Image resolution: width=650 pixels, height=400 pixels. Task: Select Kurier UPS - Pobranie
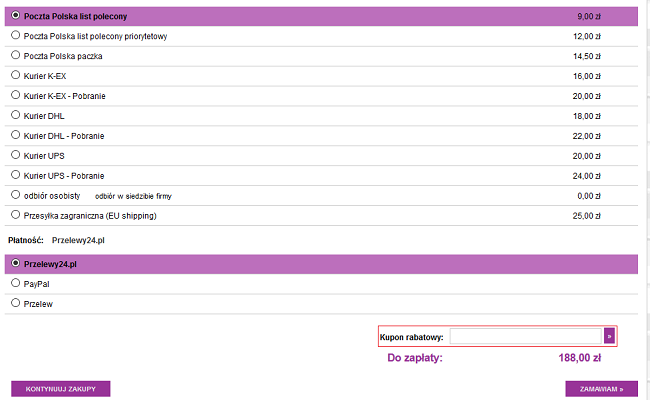pos(15,175)
